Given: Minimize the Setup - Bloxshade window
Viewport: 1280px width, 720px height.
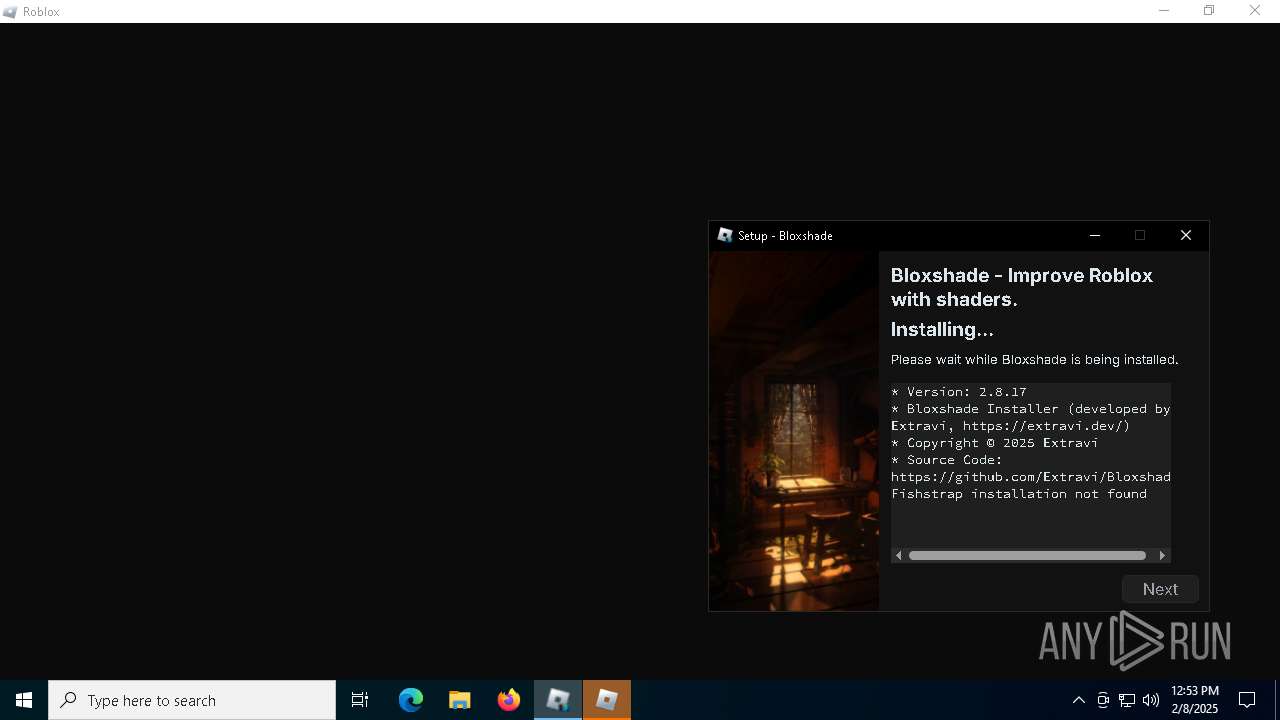Looking at the screenshot, I should 1095,235.
